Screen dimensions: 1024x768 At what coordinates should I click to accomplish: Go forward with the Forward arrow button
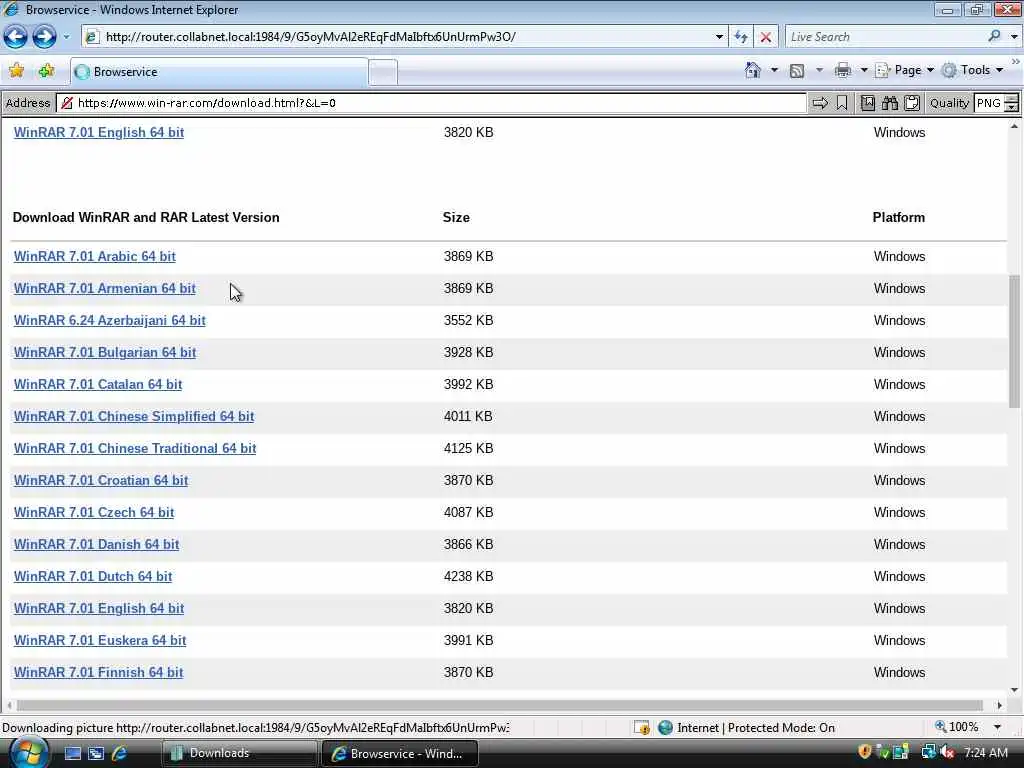pyautogui.click(x=44, y=37)
